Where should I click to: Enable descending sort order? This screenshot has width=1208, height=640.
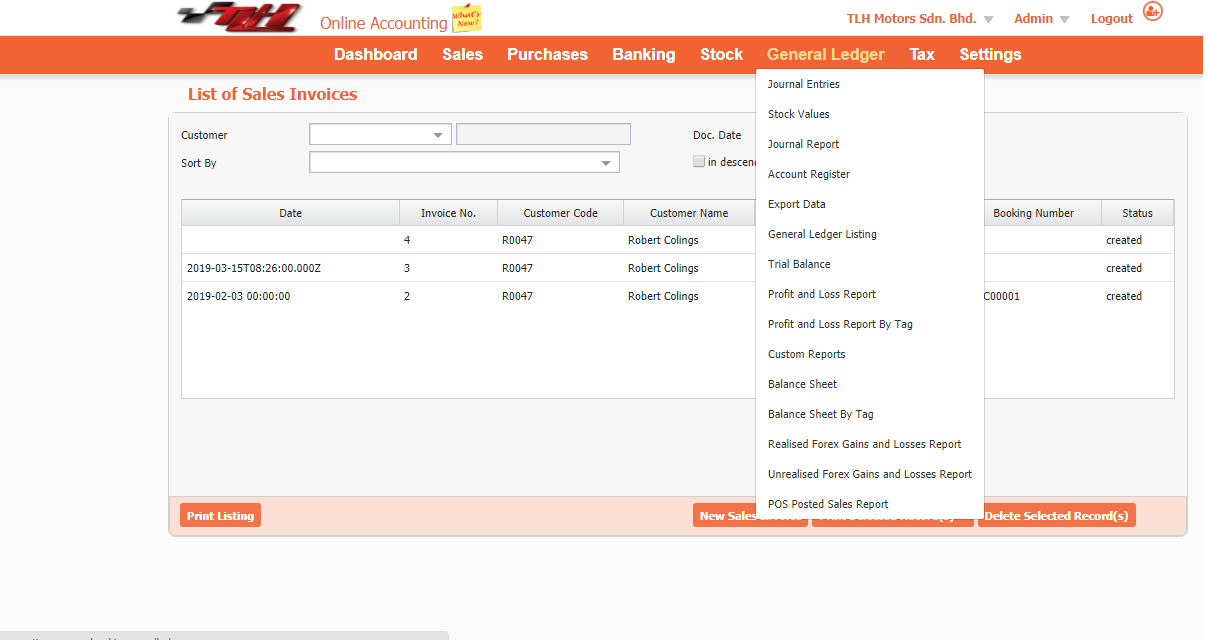699,161
